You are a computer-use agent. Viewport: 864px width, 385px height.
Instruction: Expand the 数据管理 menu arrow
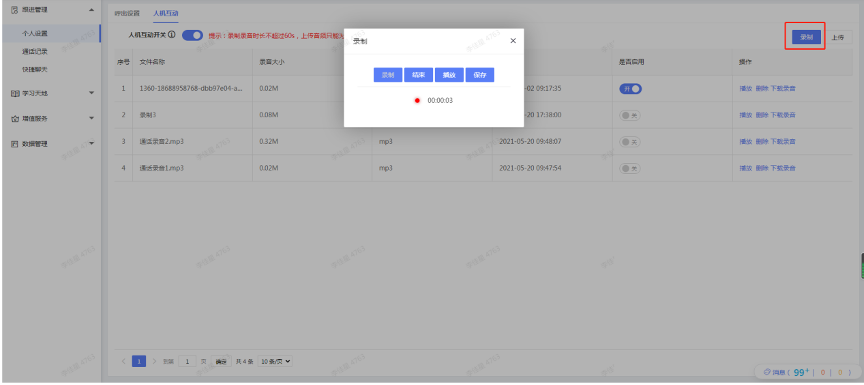(x=91, y=144)
